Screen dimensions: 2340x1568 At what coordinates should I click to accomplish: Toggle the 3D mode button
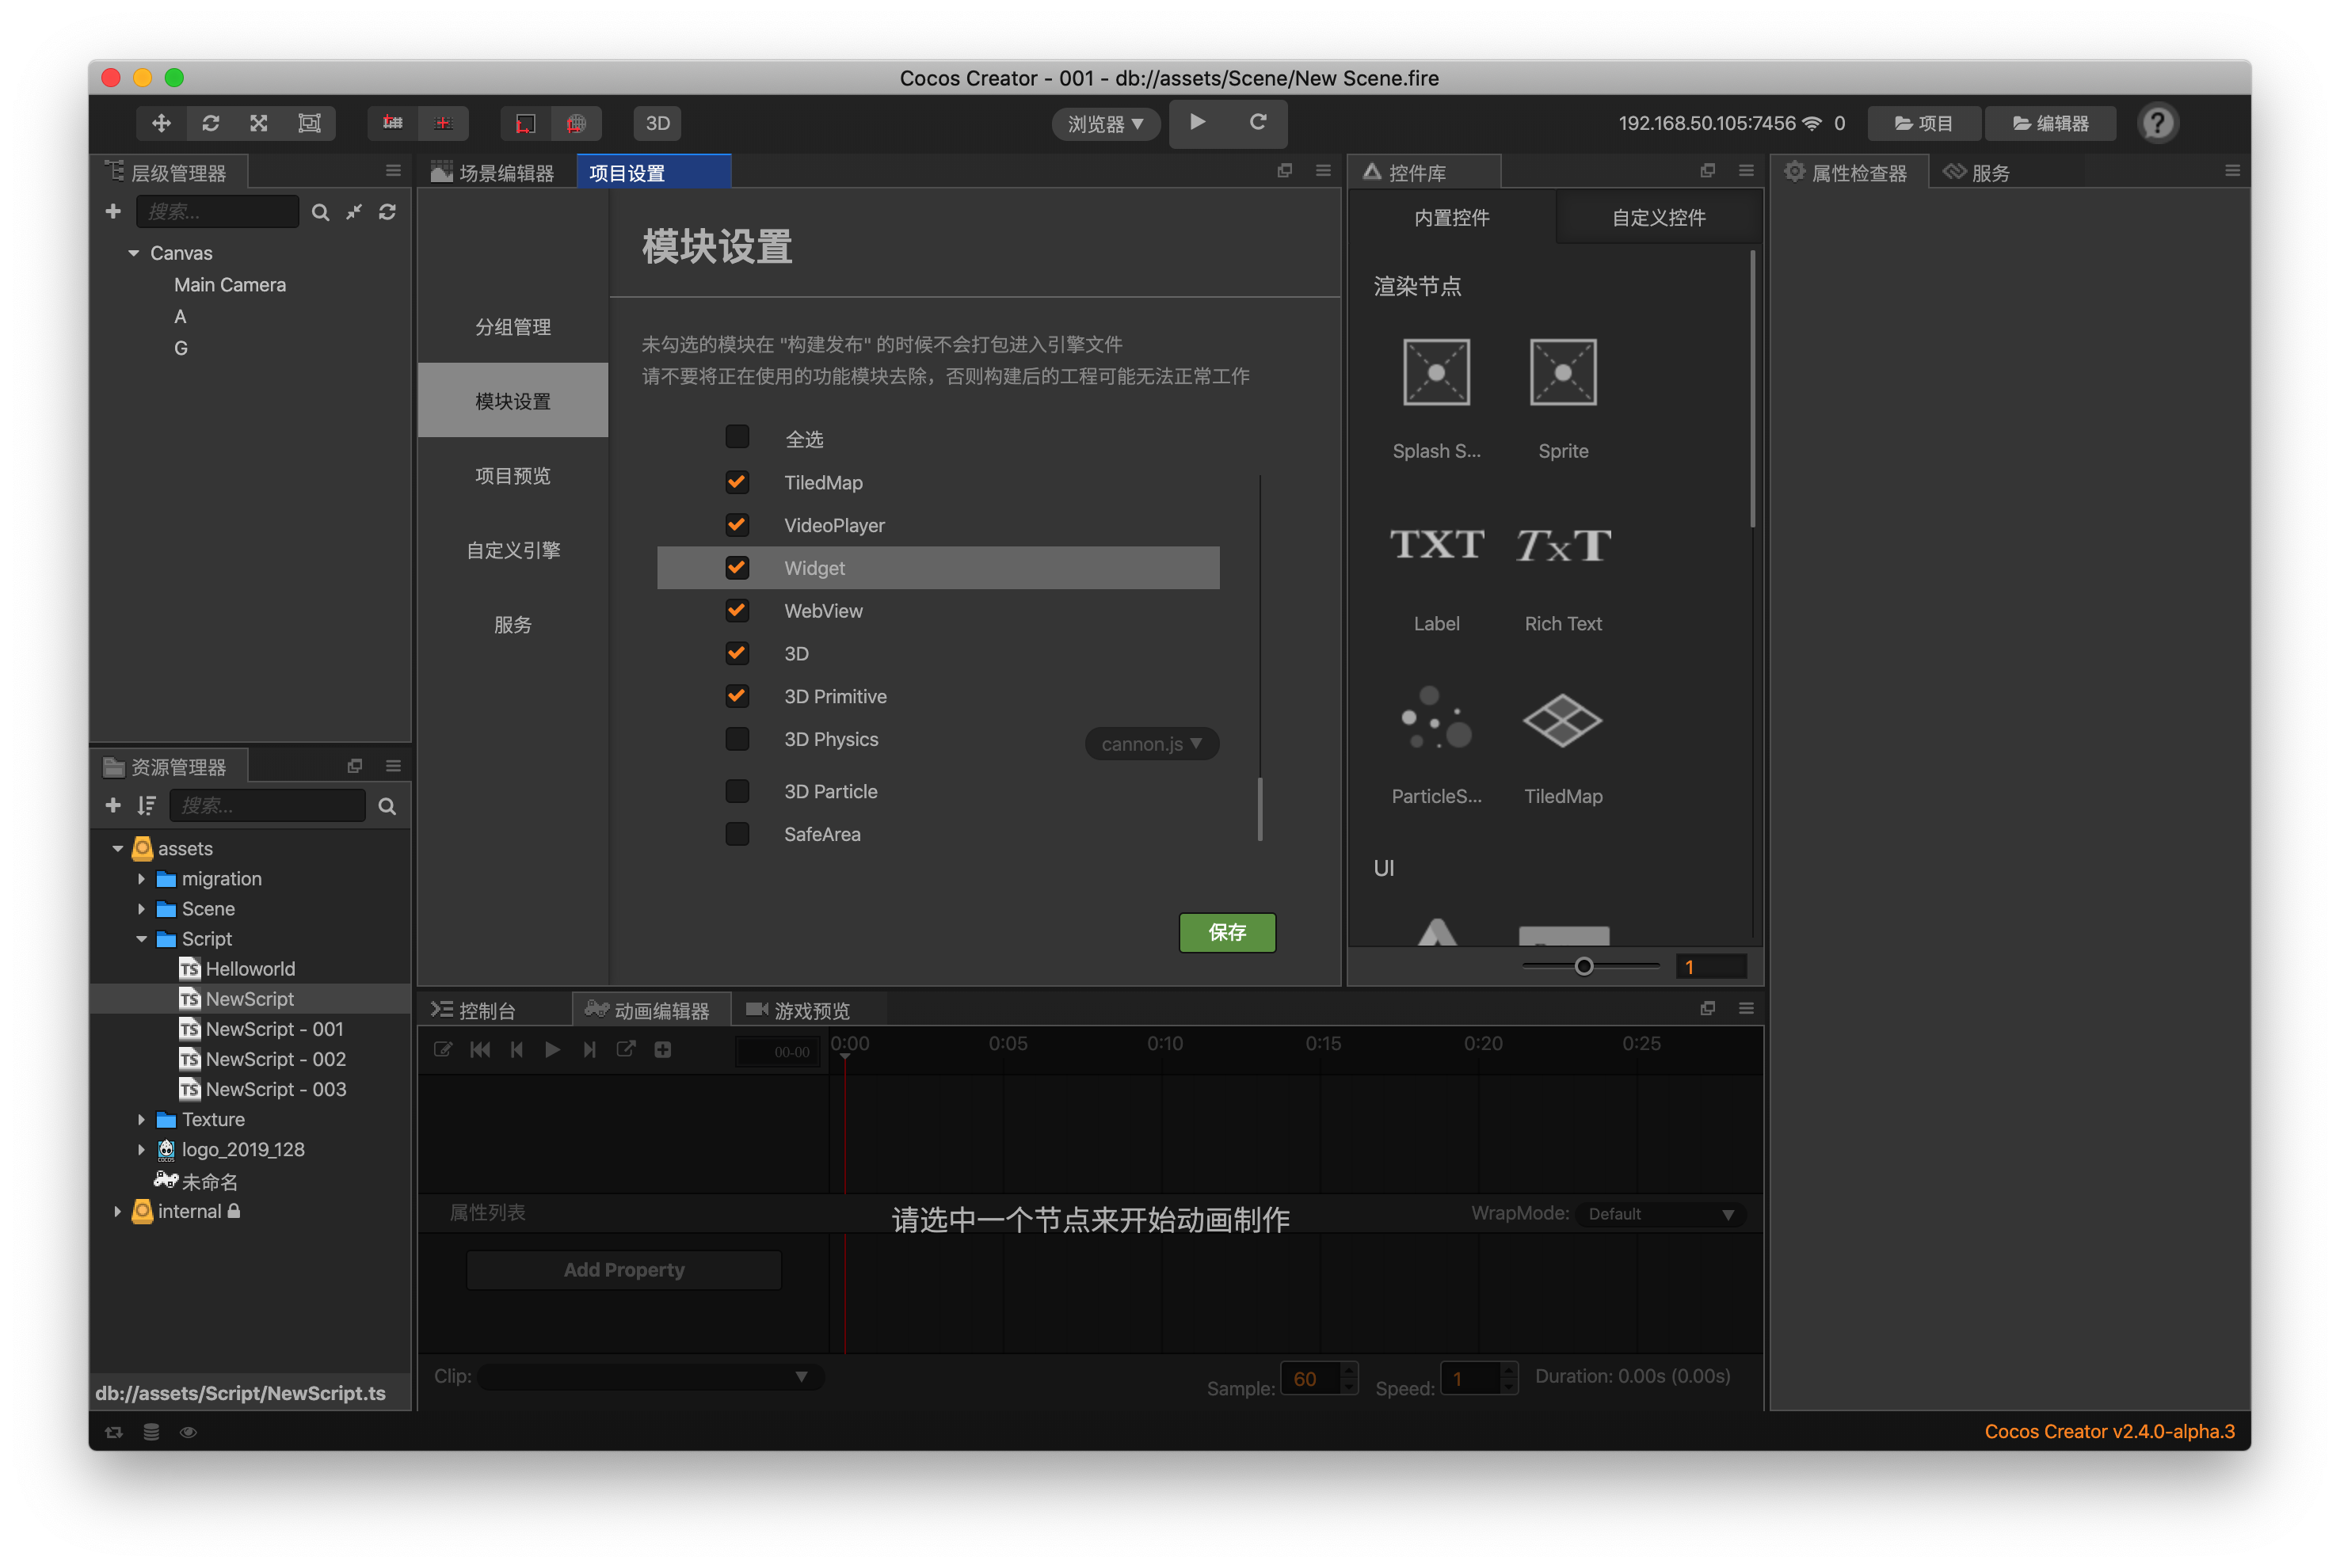[x=657, y=123]
